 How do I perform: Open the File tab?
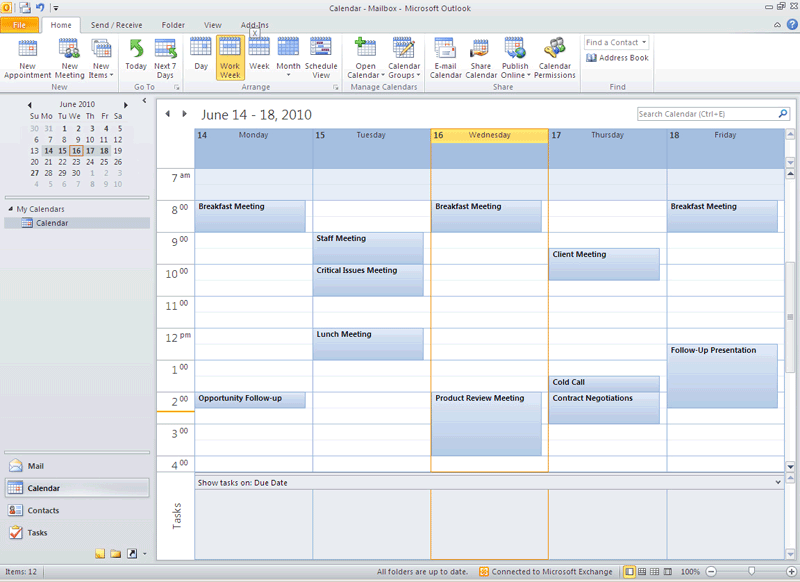point(20,24)
